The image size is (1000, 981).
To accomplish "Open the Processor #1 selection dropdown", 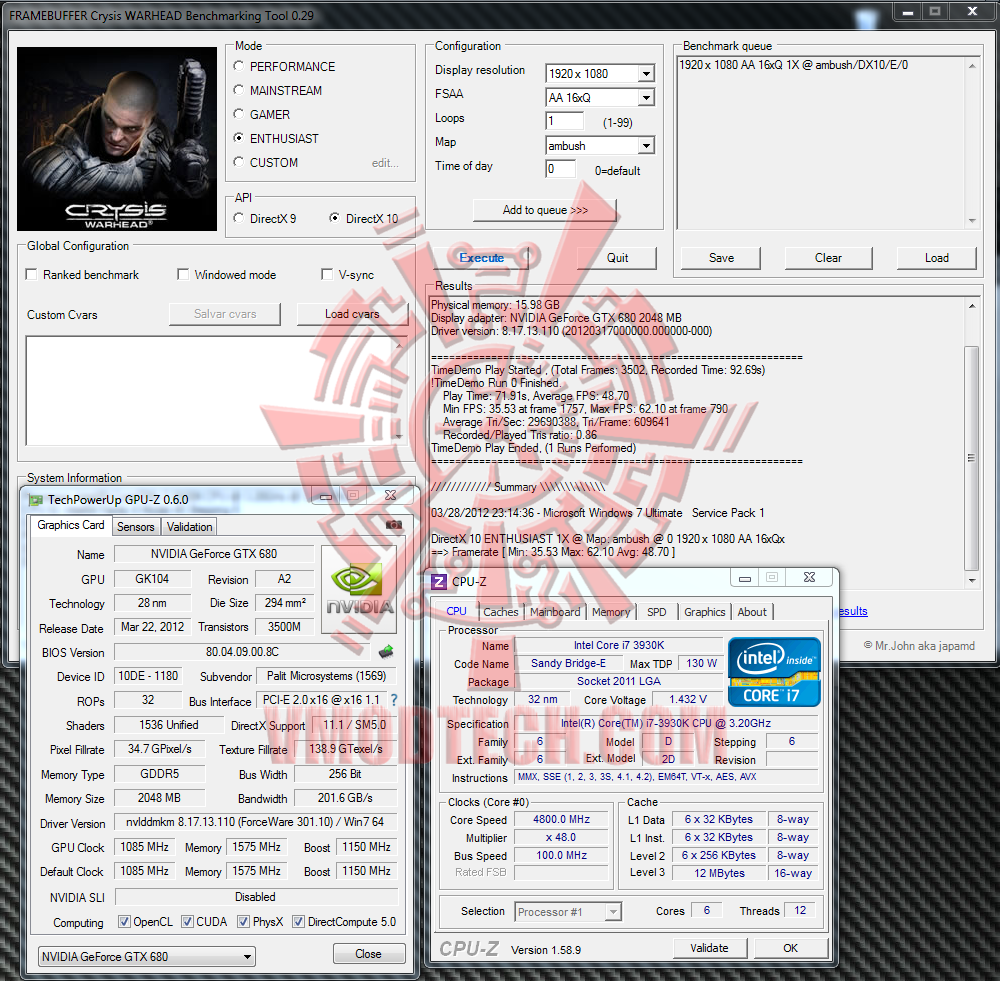I will (x=568, y=912).
